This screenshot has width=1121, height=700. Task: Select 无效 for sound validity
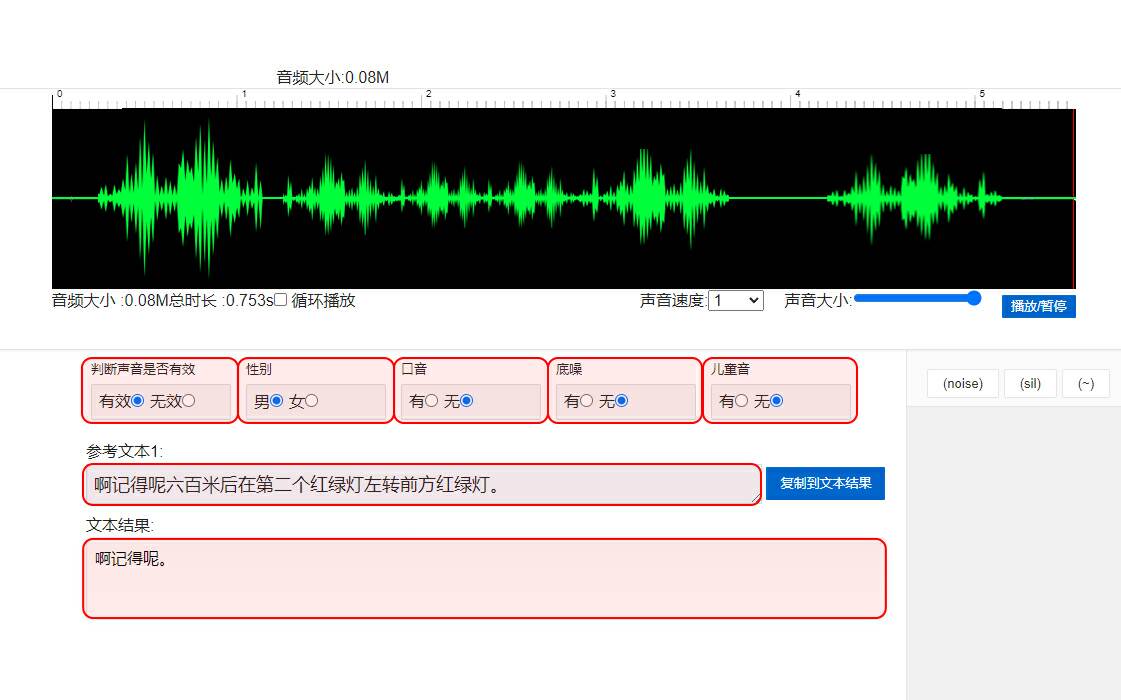[189, 401]
